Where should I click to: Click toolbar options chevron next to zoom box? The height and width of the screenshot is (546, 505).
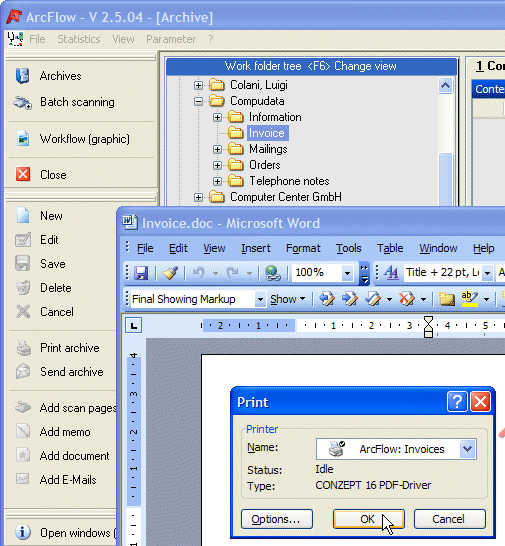364,274
